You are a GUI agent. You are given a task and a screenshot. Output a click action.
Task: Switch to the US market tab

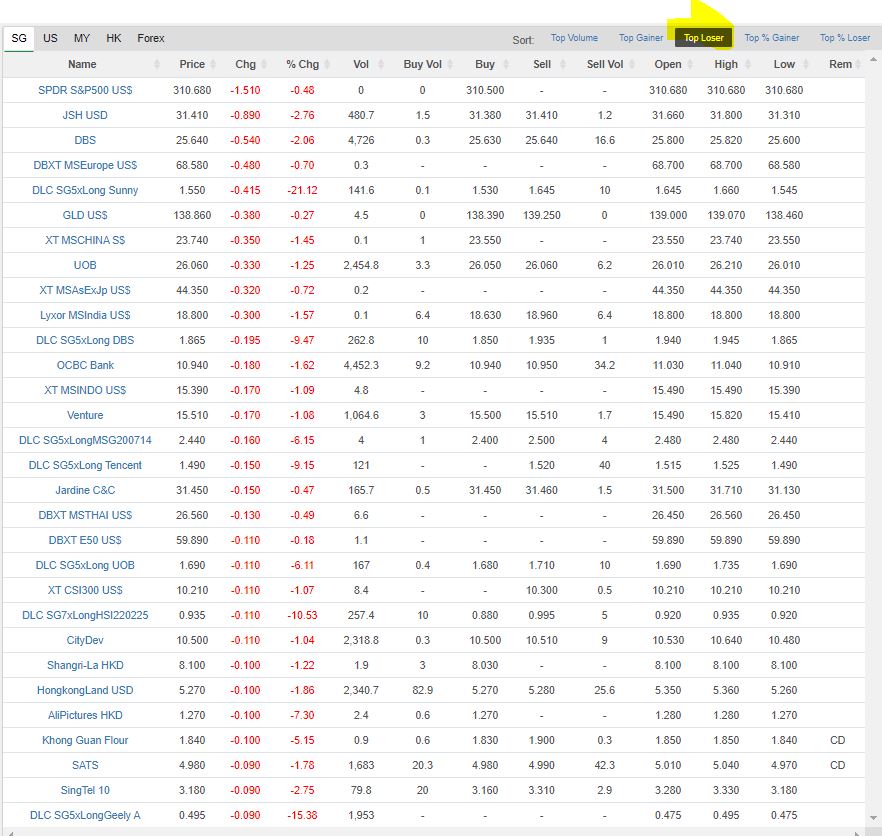50,38
